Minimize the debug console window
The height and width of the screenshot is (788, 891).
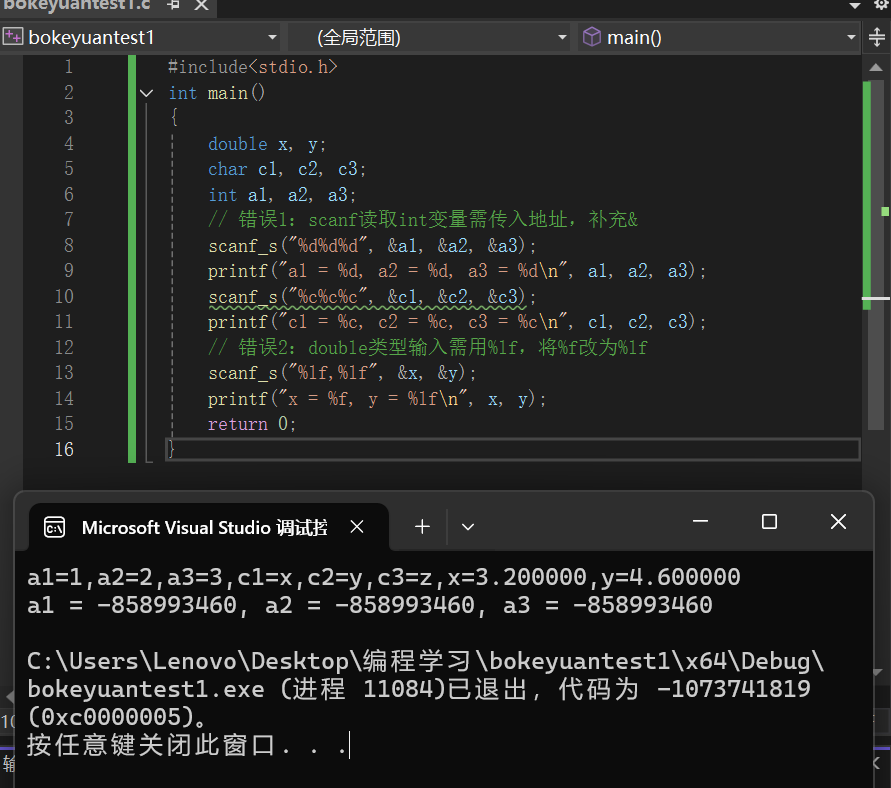point(701,521)
